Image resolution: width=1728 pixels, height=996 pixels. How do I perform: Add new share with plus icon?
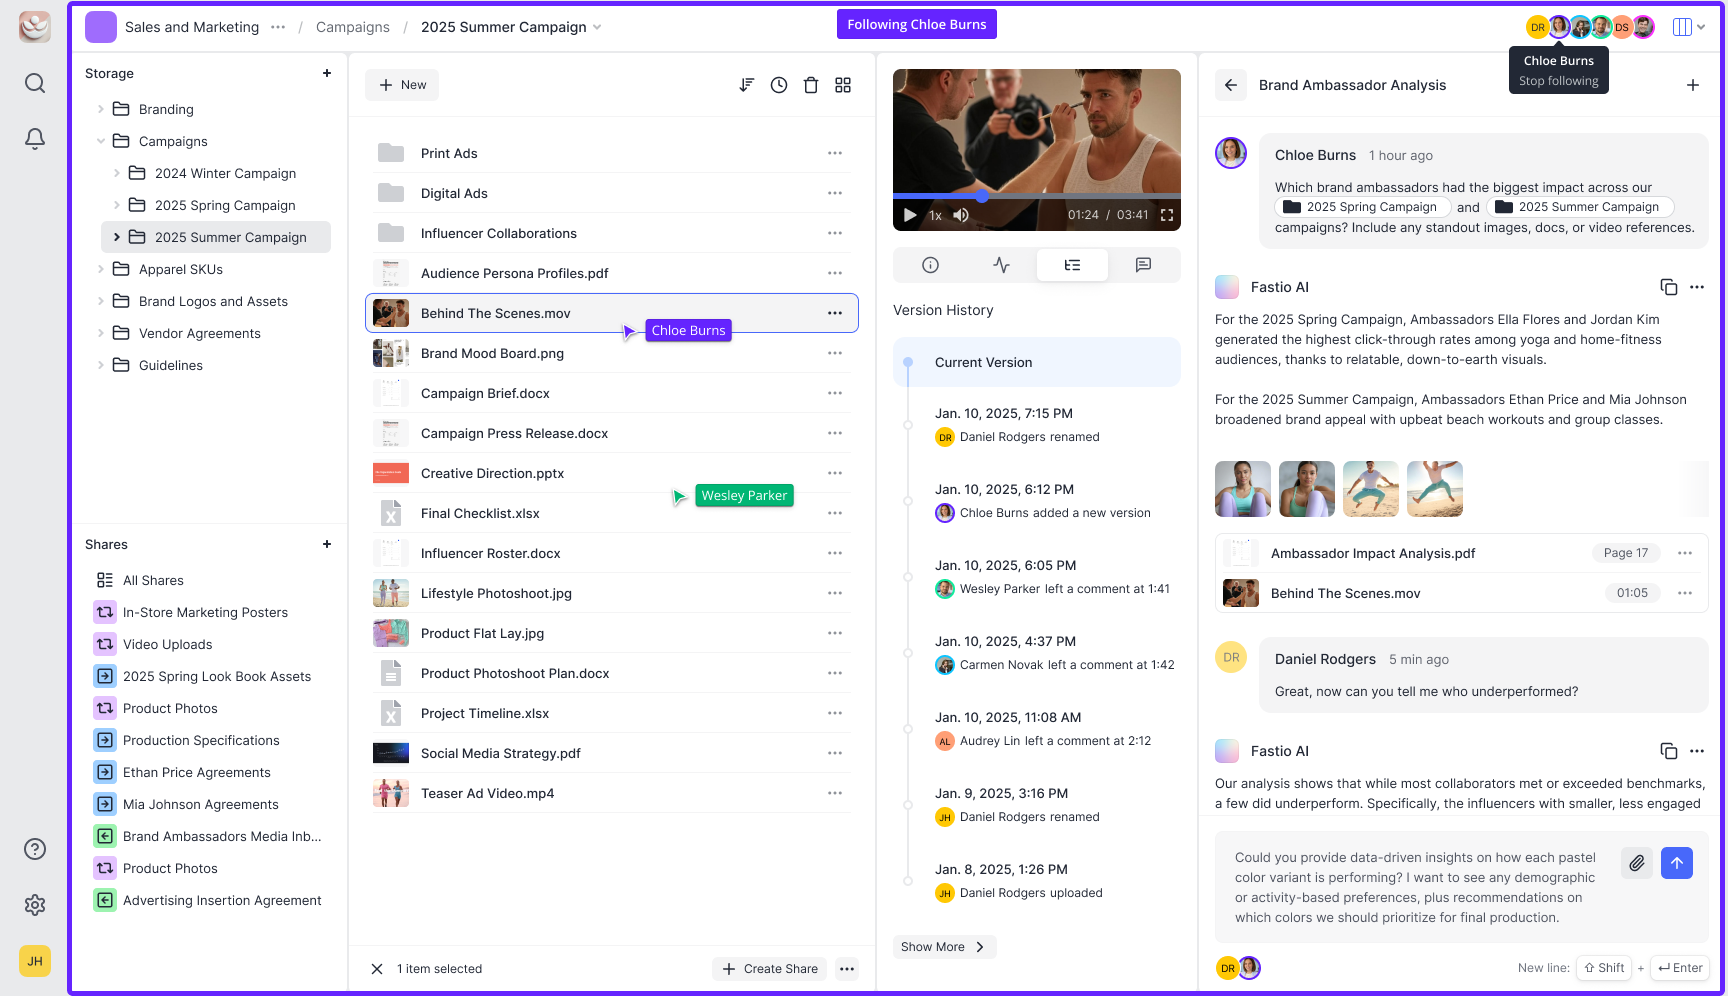[327, 544]
